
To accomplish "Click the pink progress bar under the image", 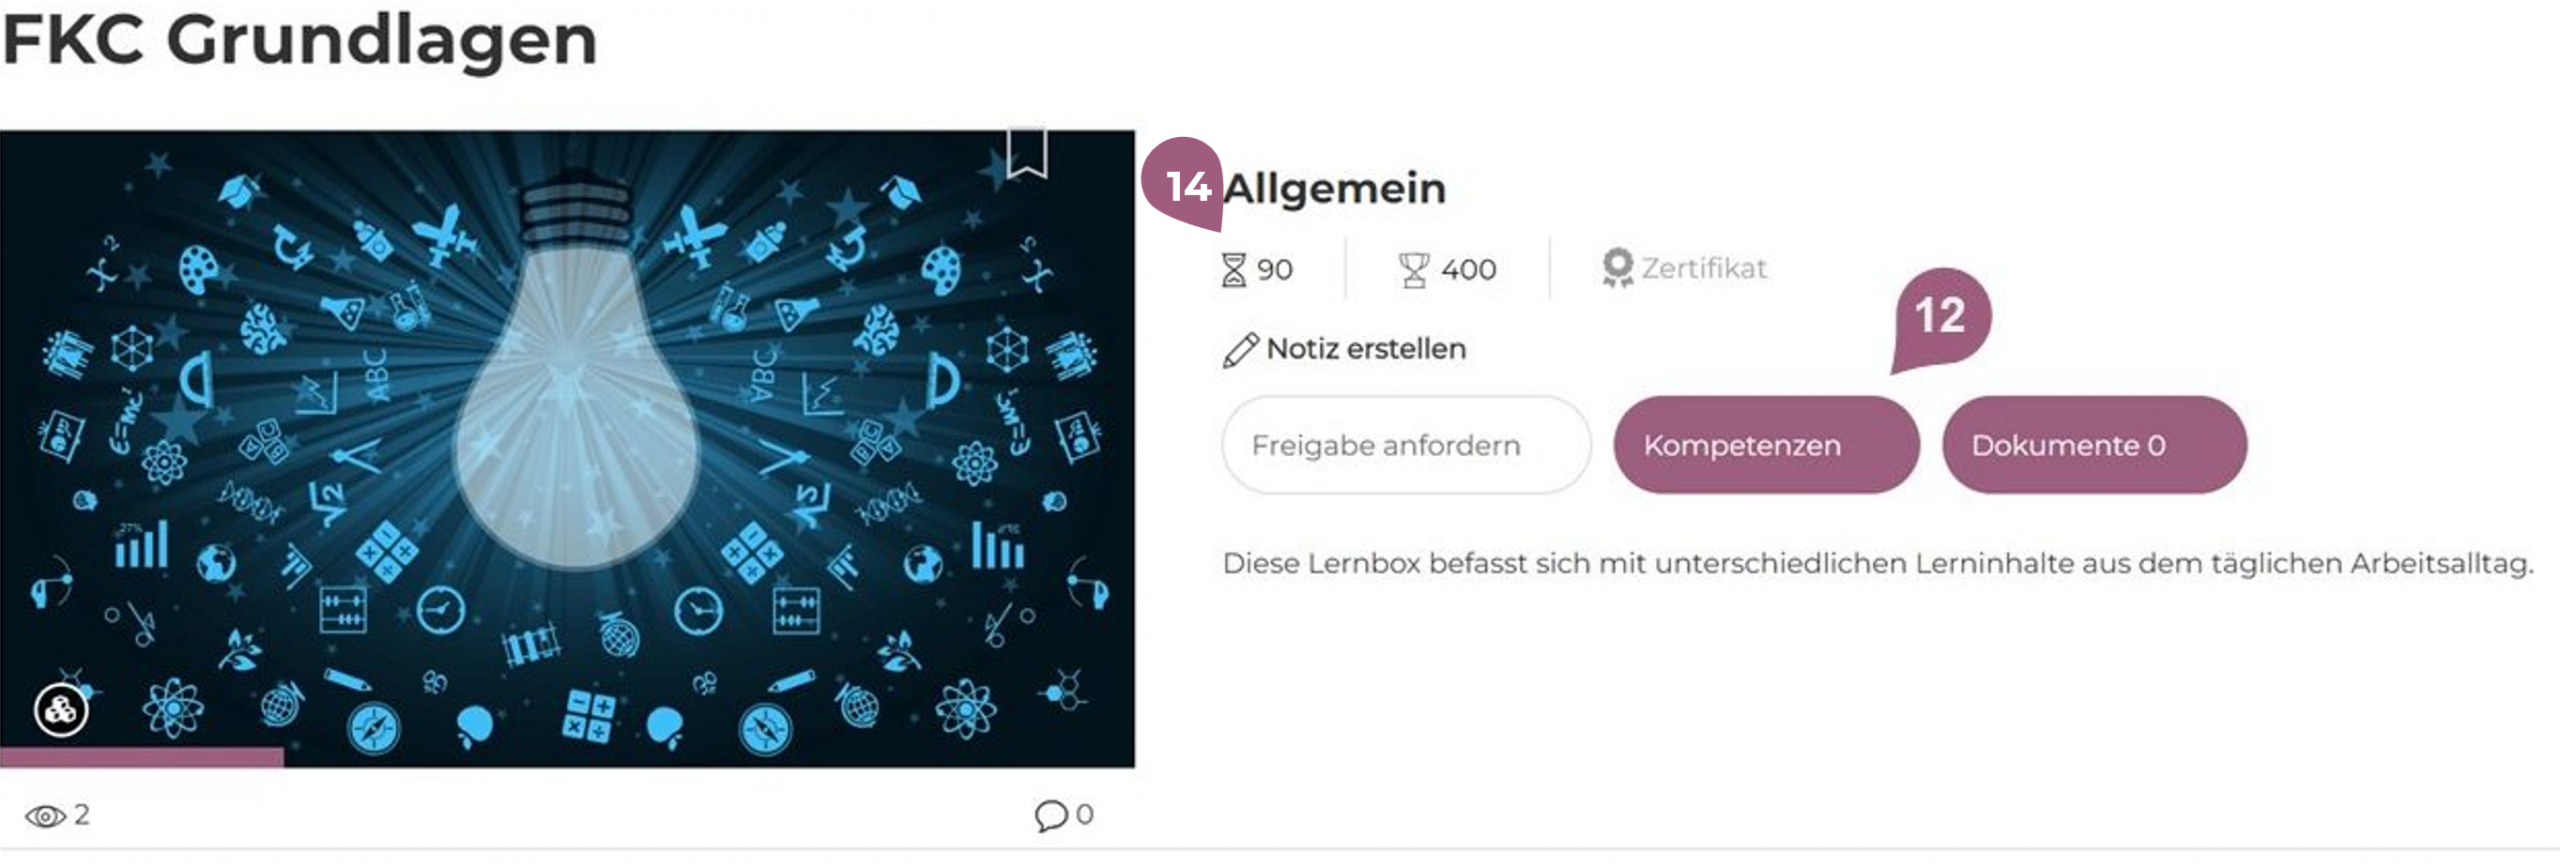I will pyautogui.click(x=142, y=757).
